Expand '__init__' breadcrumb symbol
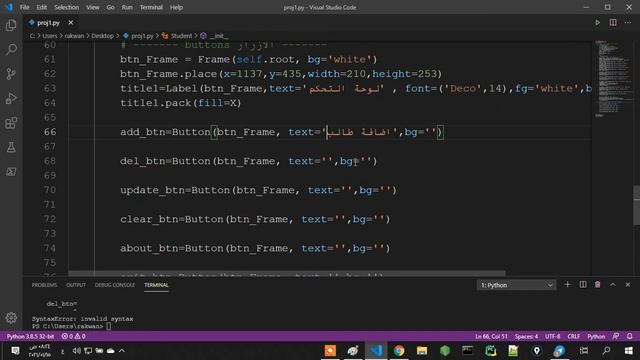The width and height of the screenshot is (640, 360). tap(219, 36)
